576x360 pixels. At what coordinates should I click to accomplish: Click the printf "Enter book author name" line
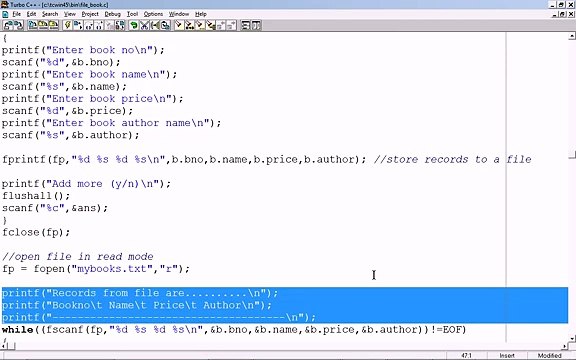coord(111,123)
